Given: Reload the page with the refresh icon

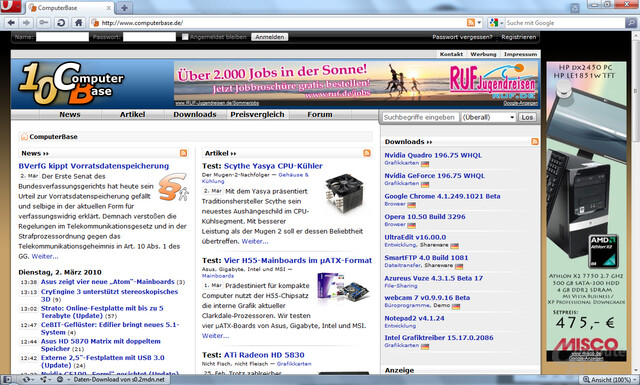Looking at the screenshot, I should (61, 23).
